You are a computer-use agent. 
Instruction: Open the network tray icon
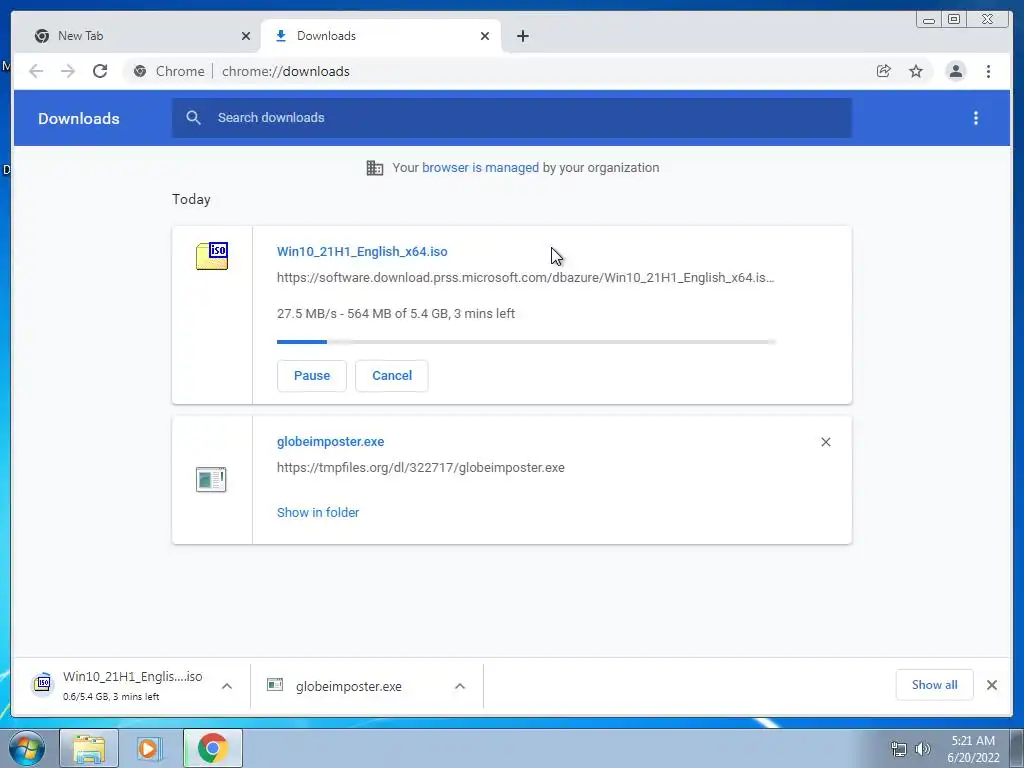[x=899, y=749]
